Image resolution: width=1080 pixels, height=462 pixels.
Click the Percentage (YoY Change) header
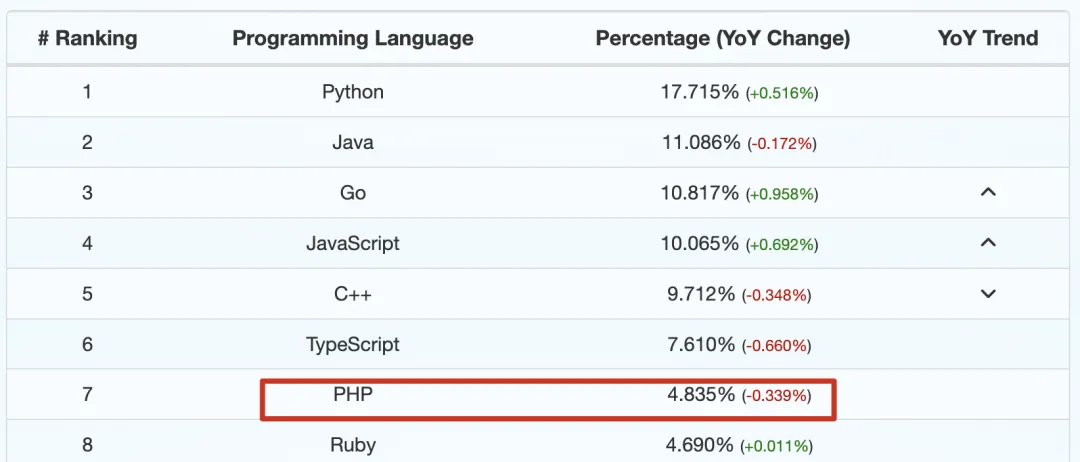(x=723, y=39)
